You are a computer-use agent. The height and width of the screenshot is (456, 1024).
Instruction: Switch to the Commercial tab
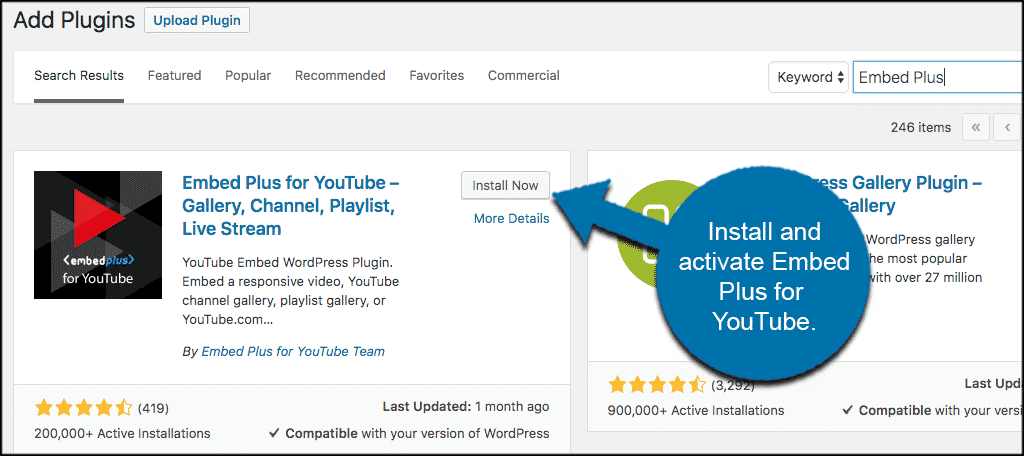pos(524,76)
